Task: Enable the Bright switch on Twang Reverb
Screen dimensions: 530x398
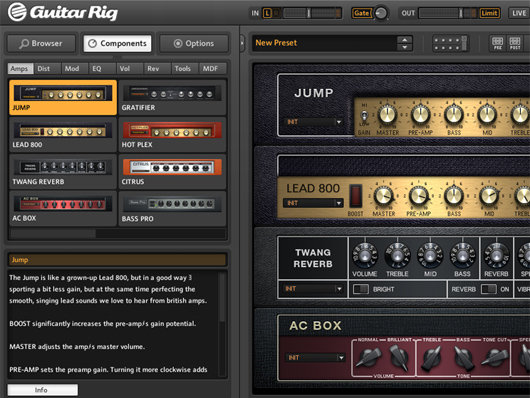Action: click(x=361, y=289)
